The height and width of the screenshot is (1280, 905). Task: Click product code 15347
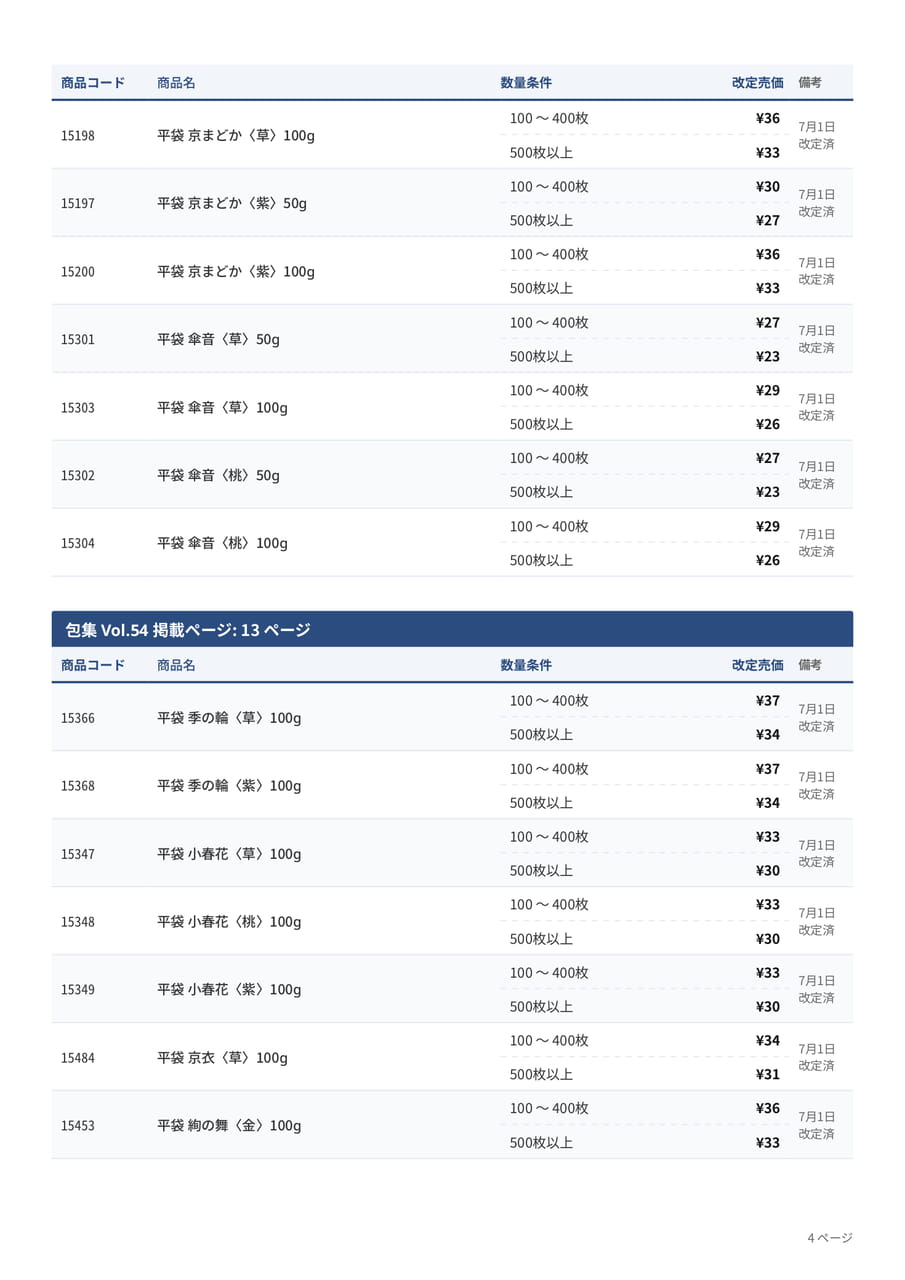point(78,854)
